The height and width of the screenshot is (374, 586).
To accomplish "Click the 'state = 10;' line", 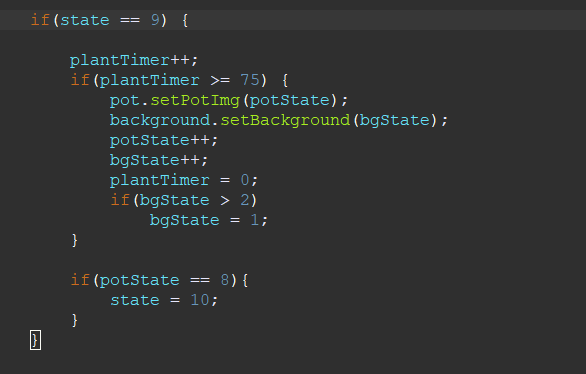I will tap(164, 300).
